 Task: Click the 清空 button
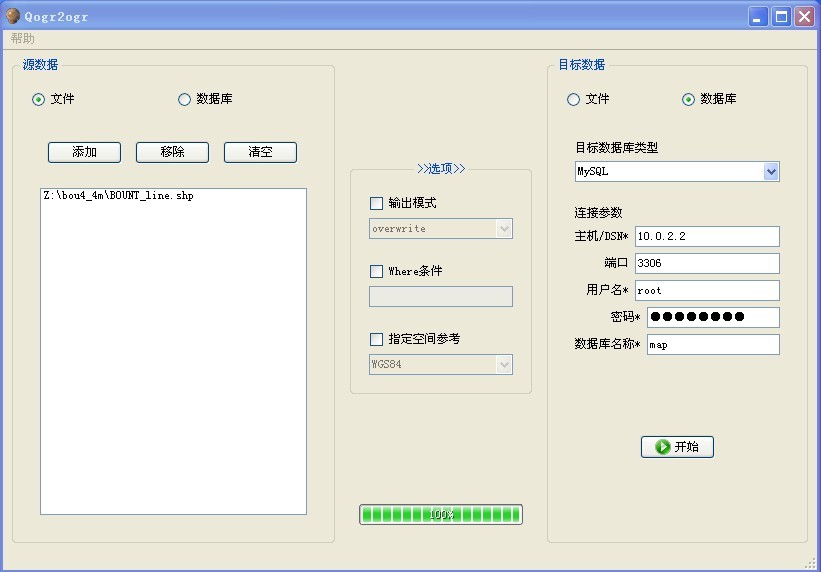click(x=260, y=152)
